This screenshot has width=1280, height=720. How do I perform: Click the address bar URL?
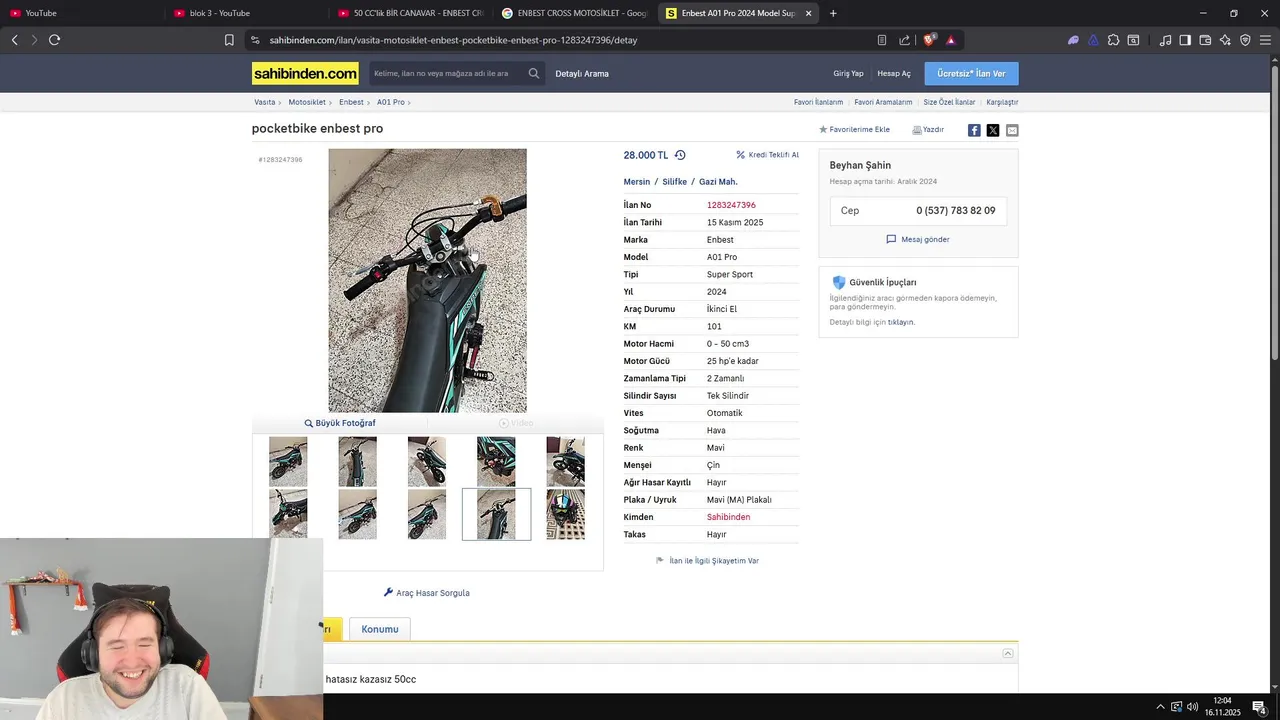click(453, 40)
